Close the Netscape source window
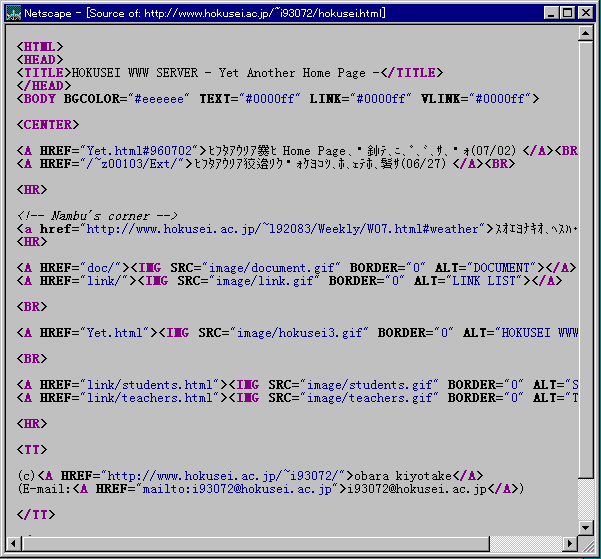This screenshot has height=559, width=601. pyautogui.click(x=586, y=13)
